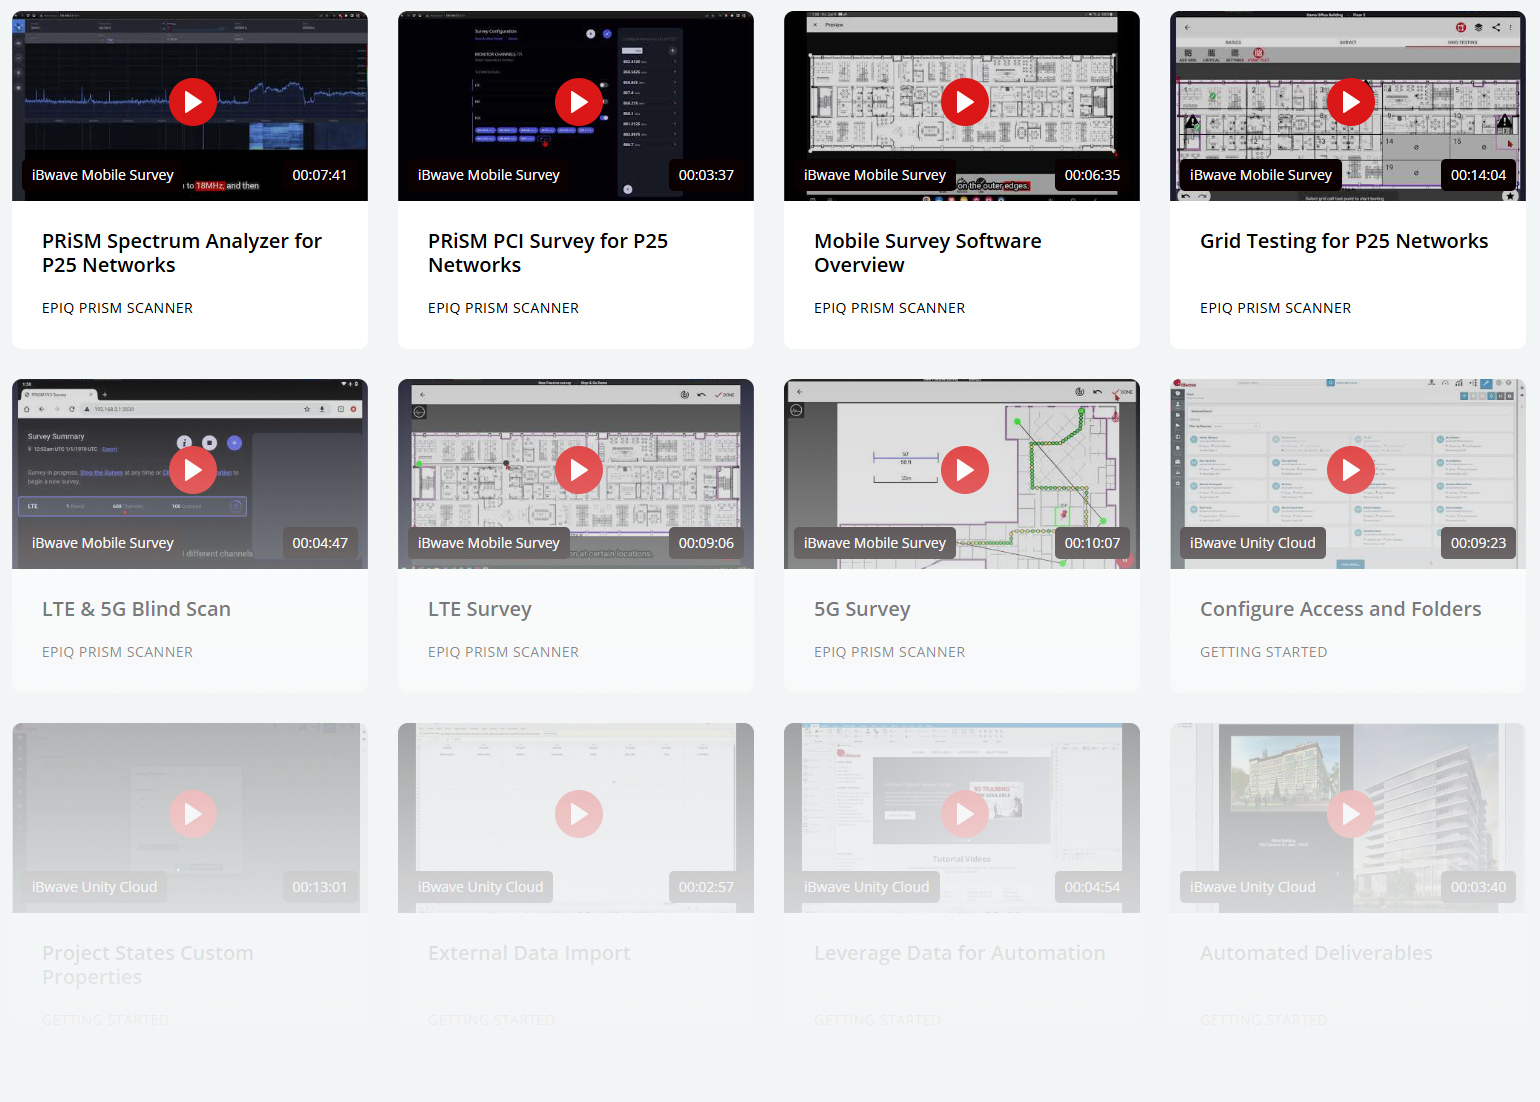Open the LTE Survey title link
This screenshot has width=1540, height=1102.
[480, 608]
